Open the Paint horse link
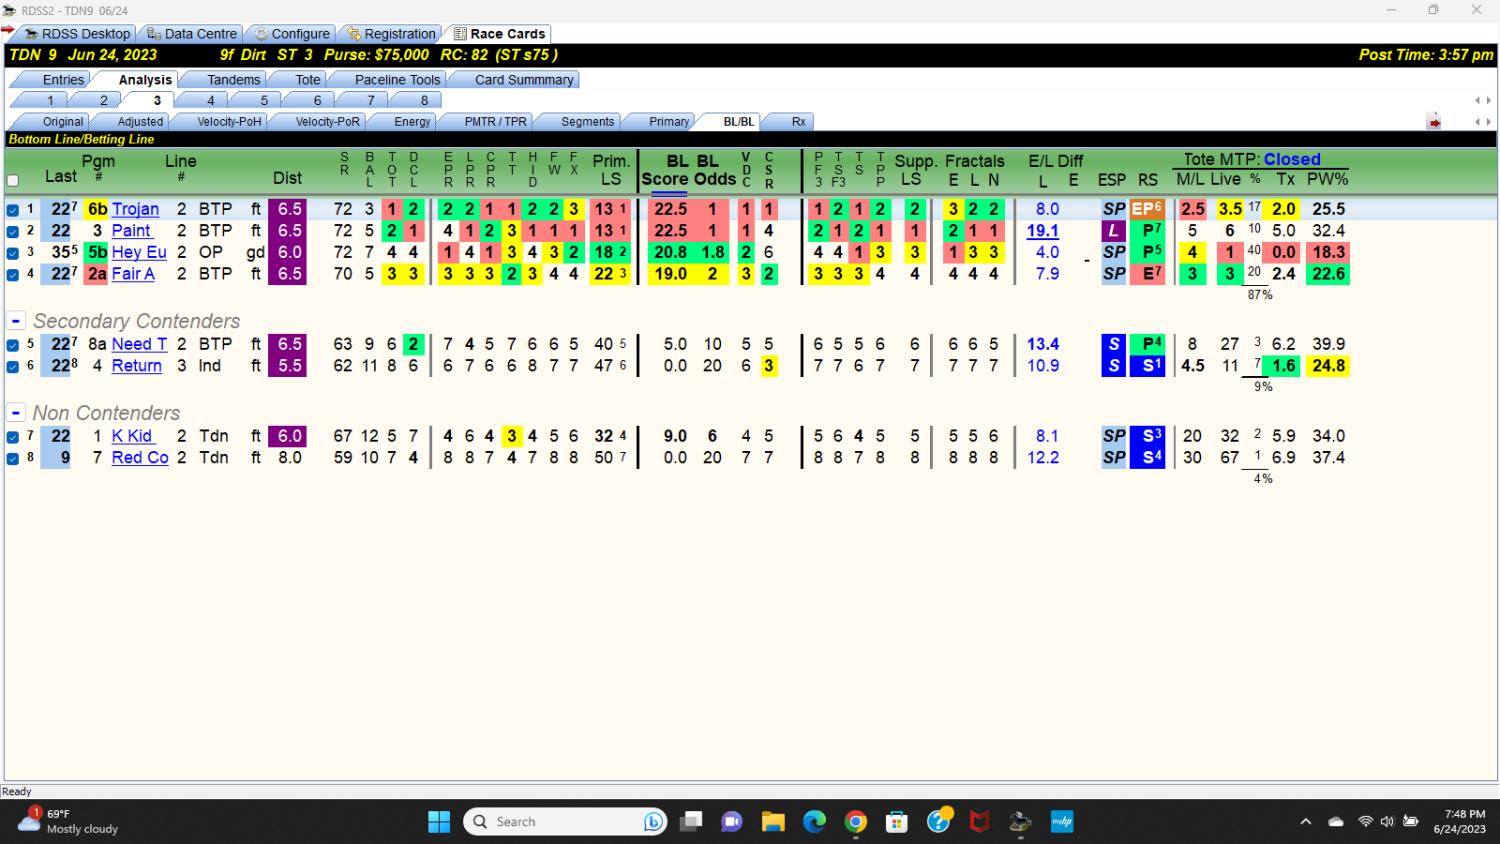 pos(131,231)
